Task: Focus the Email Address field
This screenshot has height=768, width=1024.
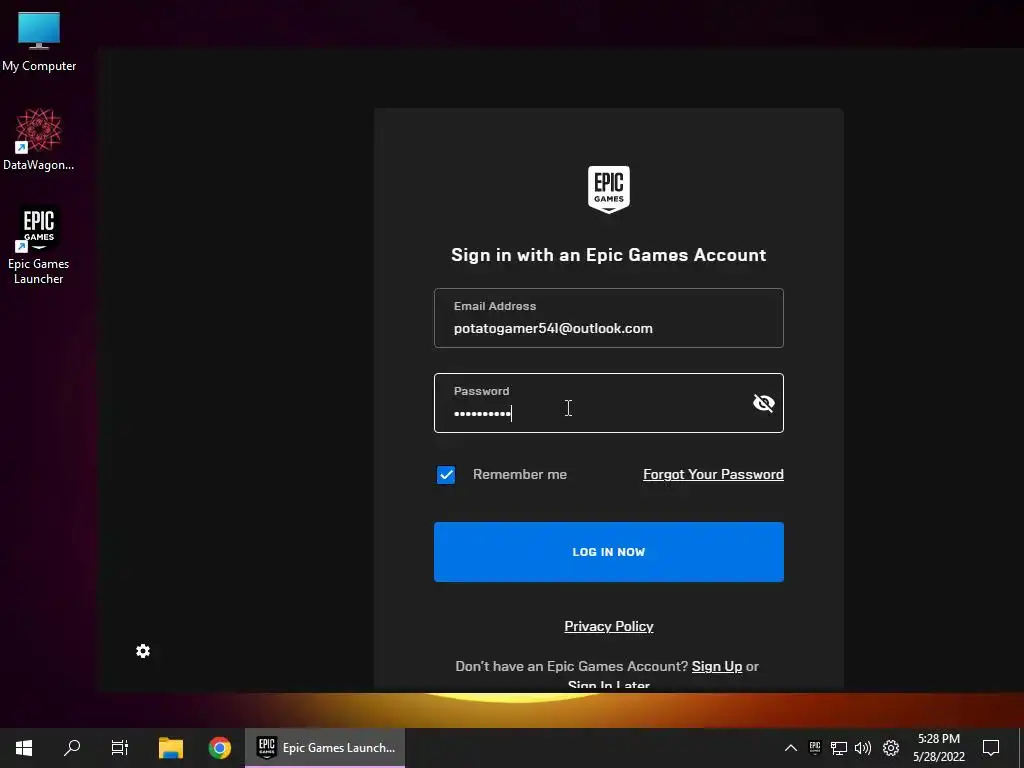Action: click(x=609, y=318)
